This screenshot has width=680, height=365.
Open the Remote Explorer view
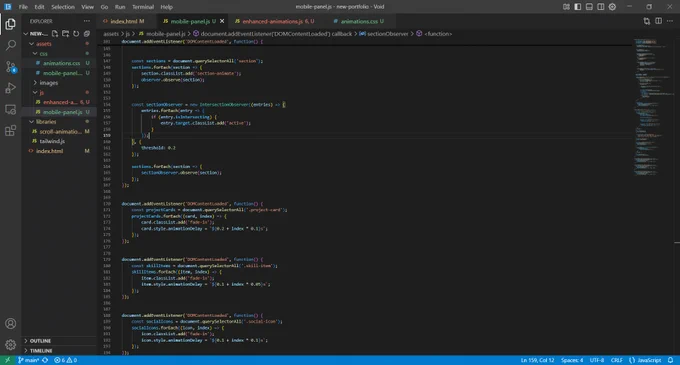tap(10, 109)
